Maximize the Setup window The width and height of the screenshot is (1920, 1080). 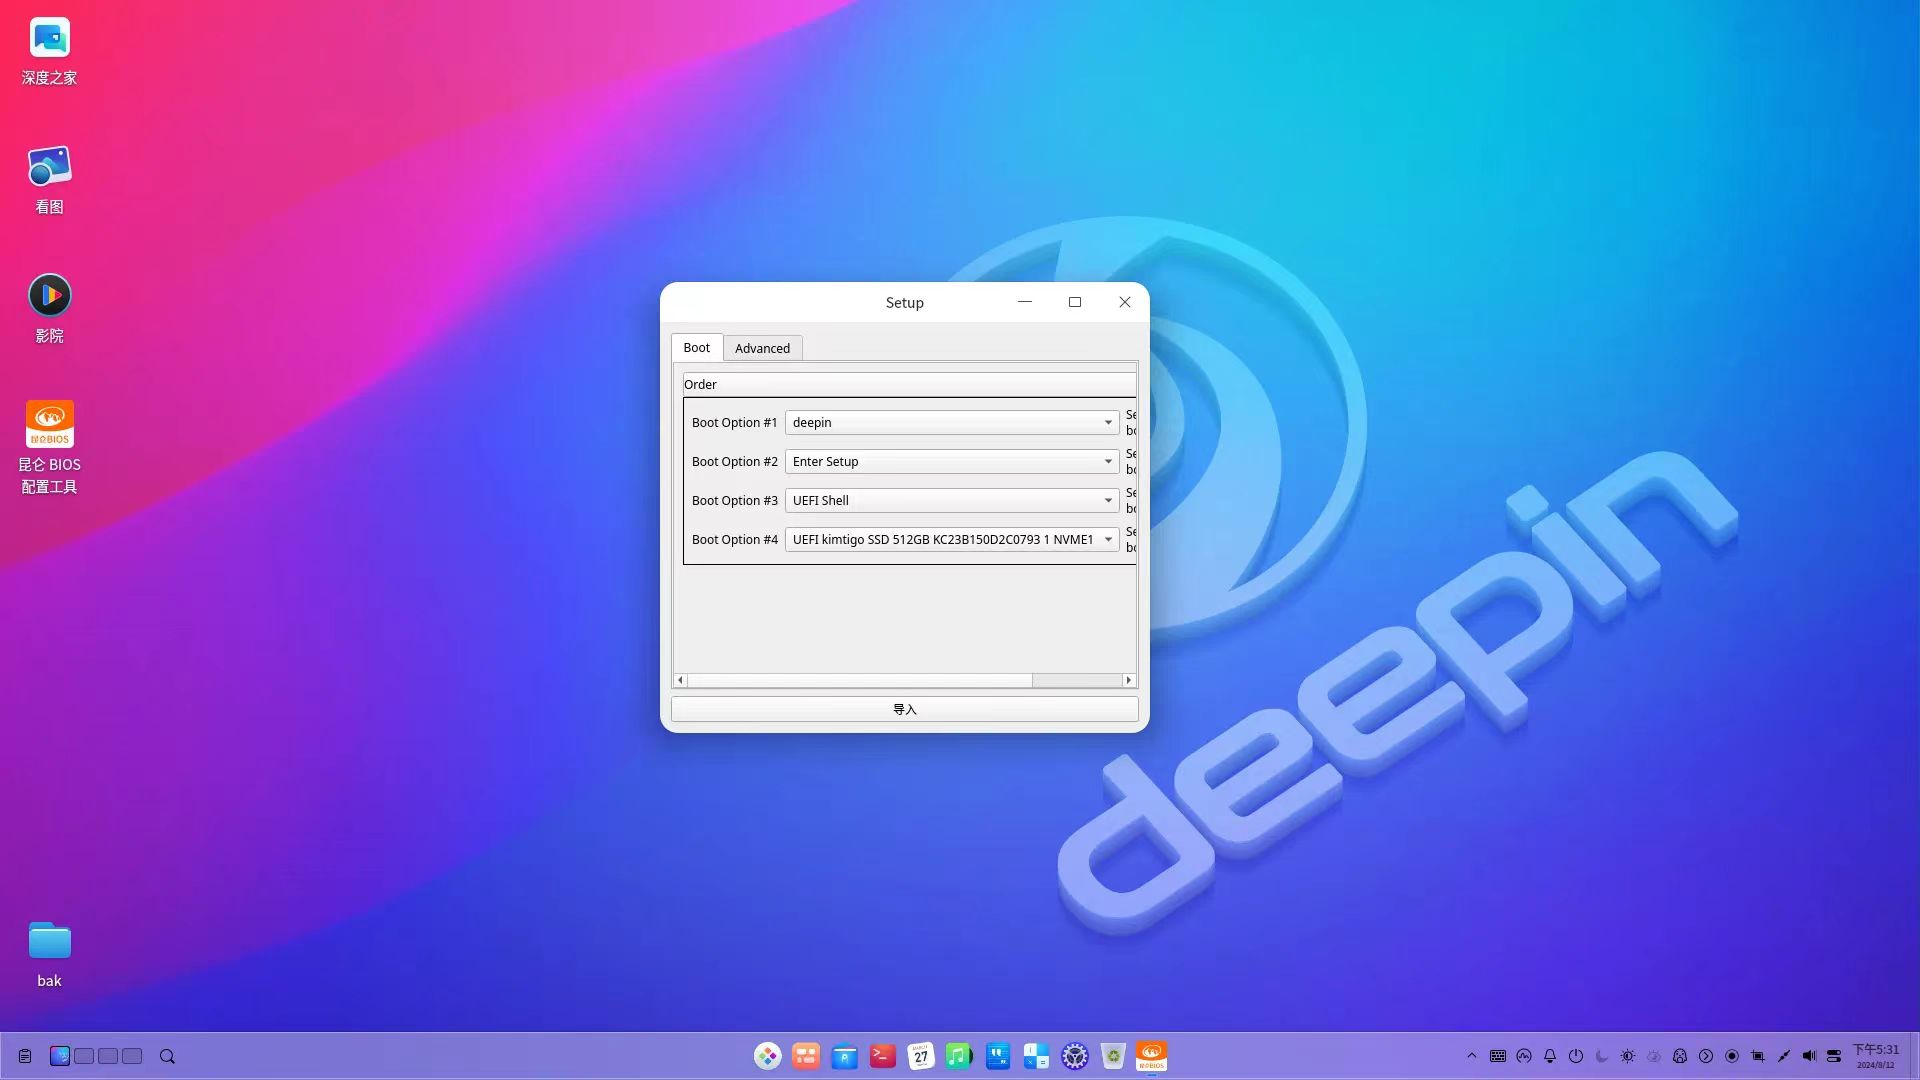point(1075,302)
